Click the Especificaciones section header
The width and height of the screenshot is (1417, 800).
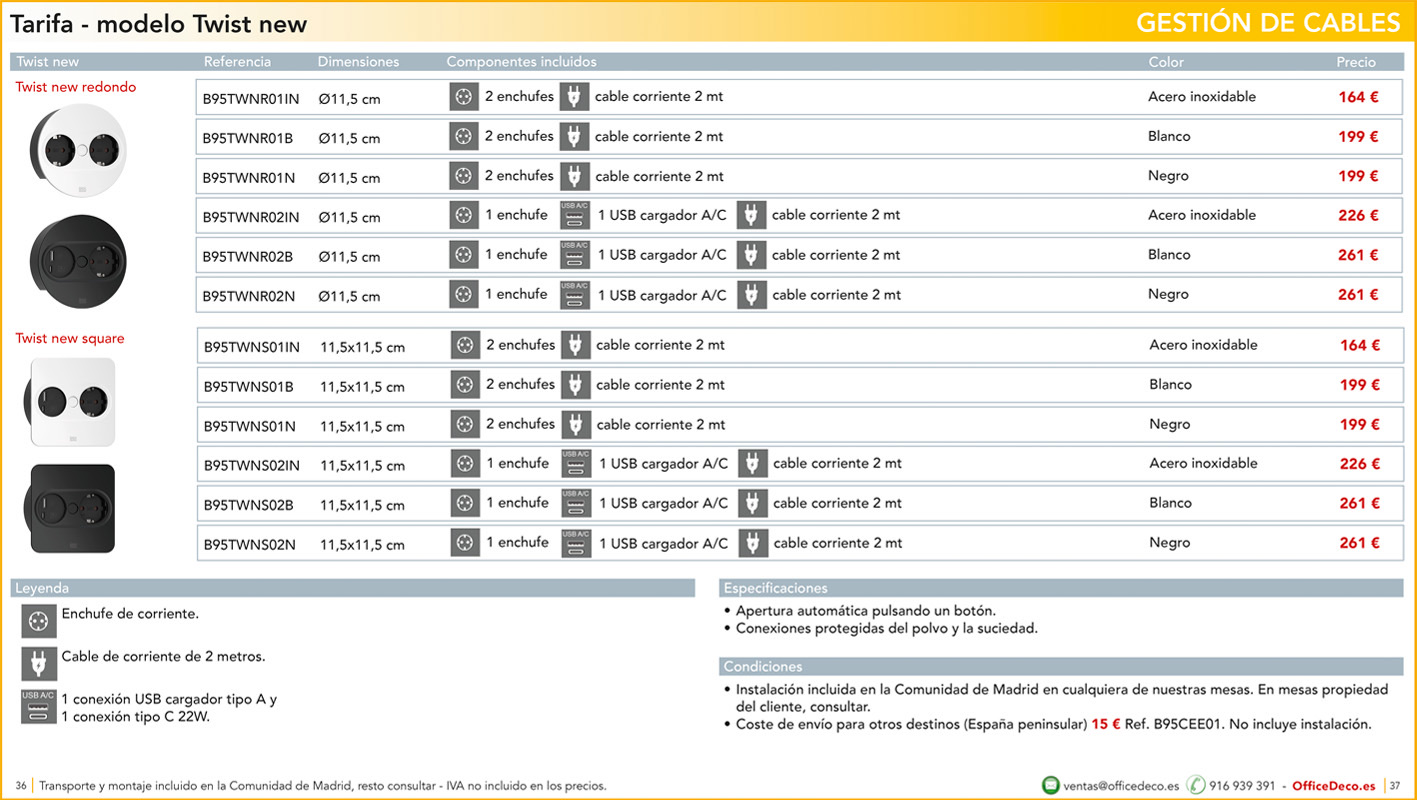(x=1061, y=588)
